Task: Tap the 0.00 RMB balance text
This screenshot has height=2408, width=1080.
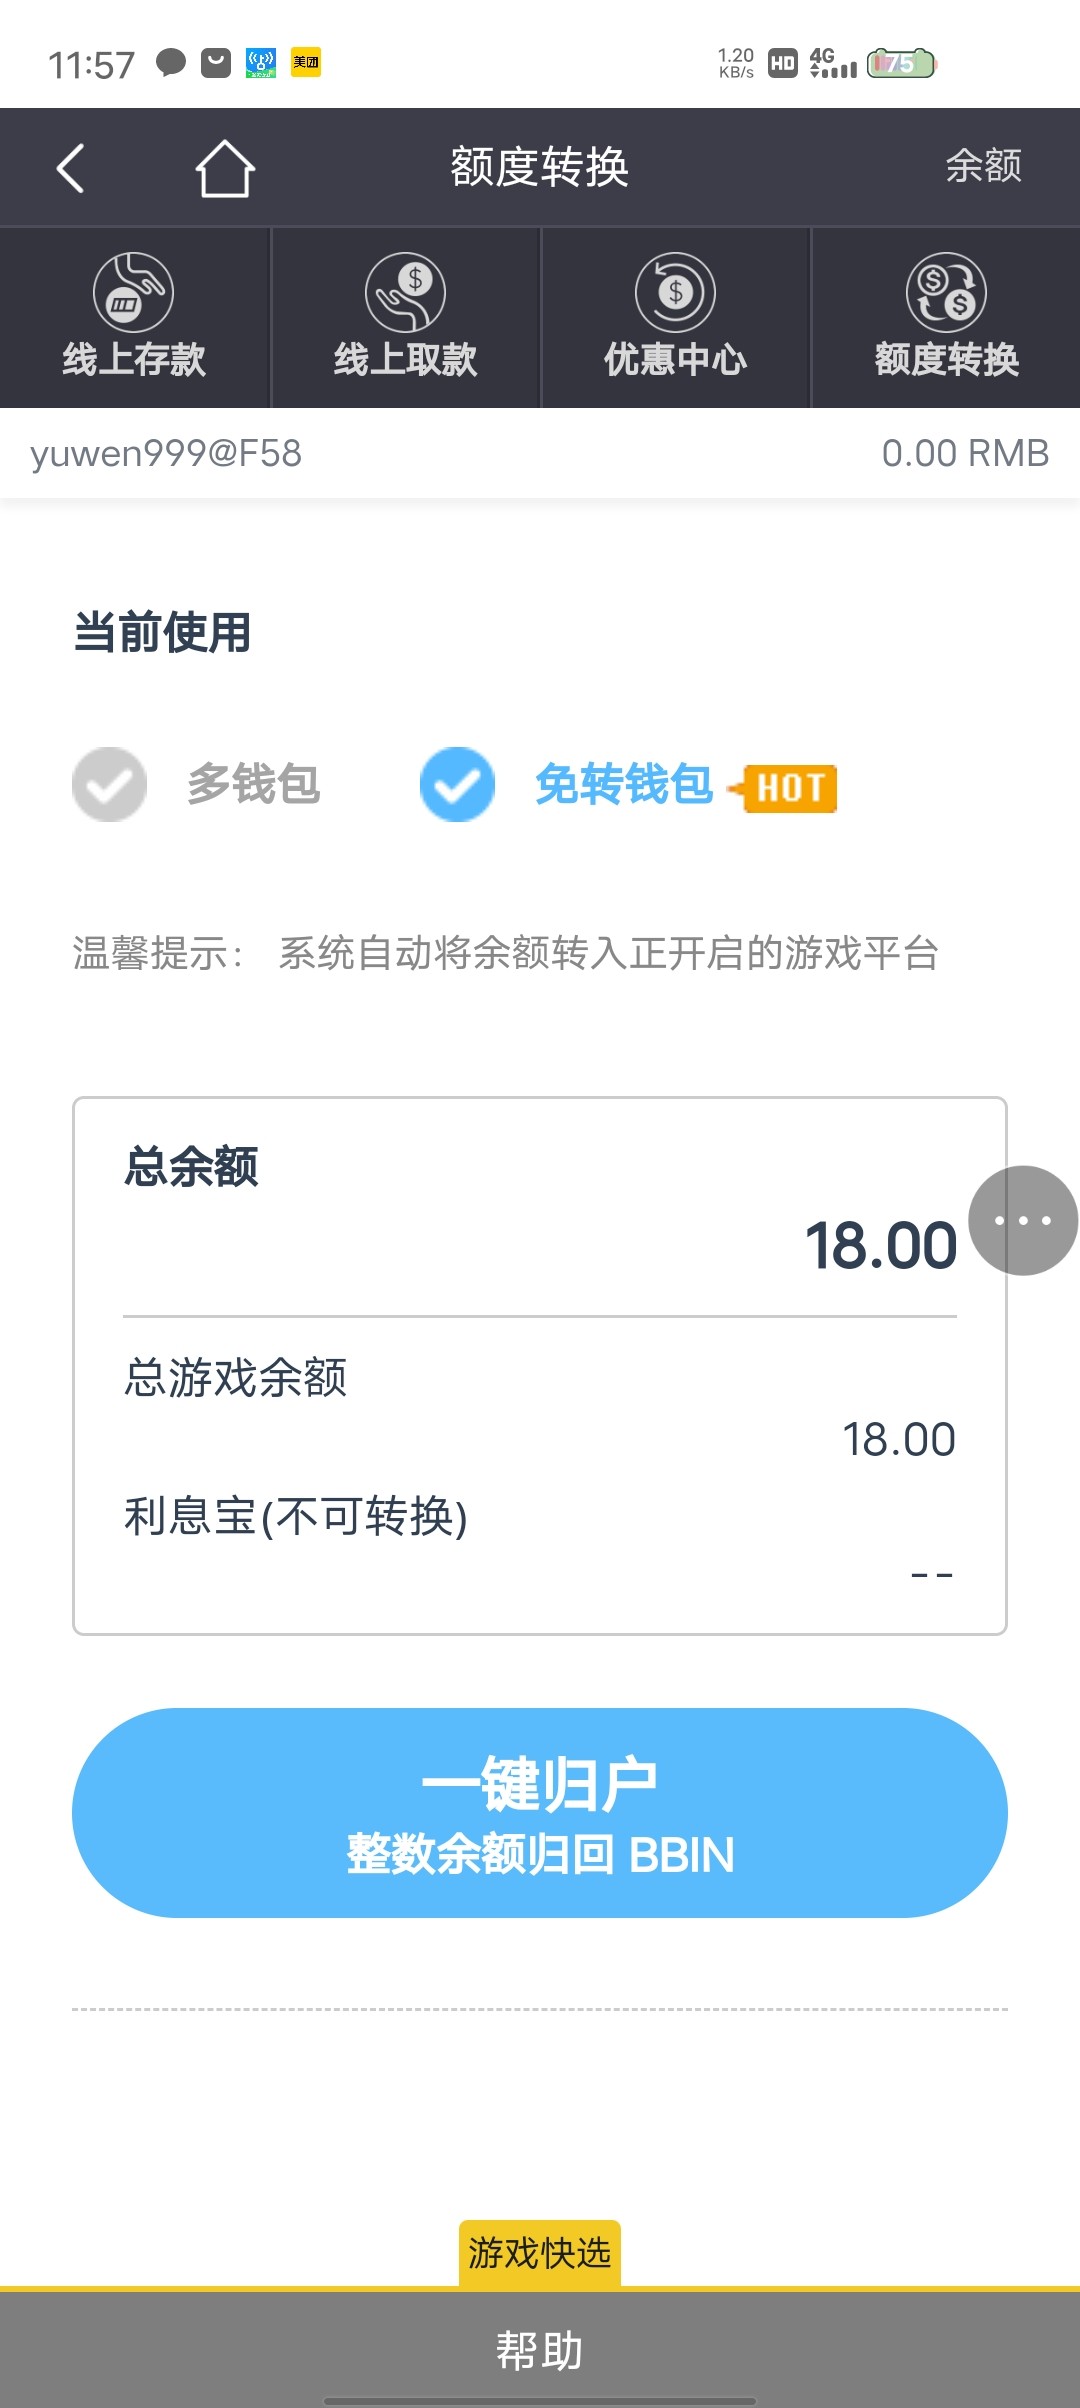Action: [965, 453]
